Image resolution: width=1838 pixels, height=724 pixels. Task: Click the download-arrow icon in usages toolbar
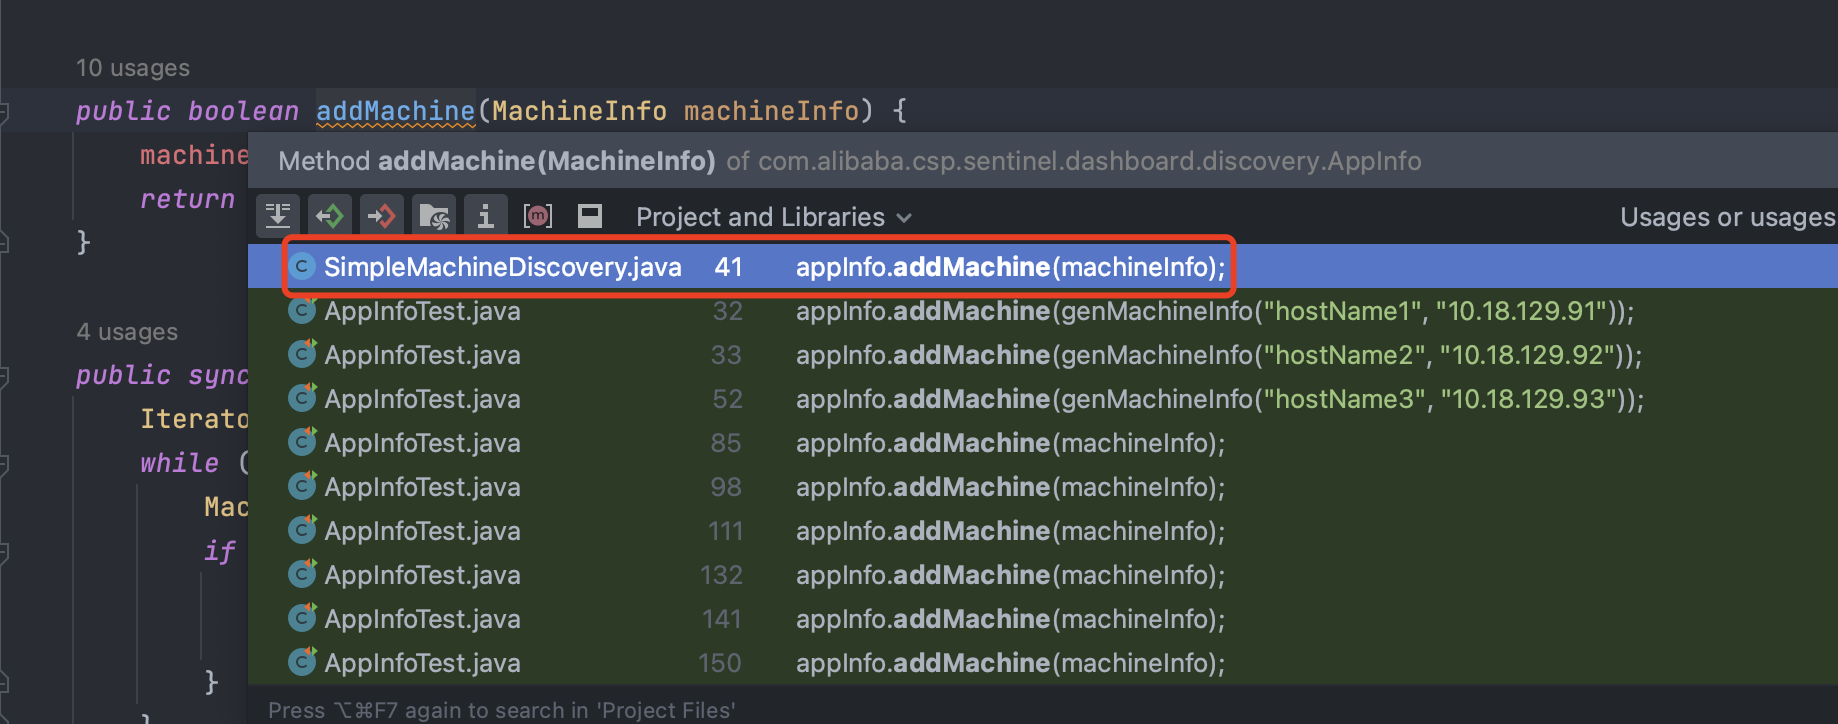click(x=278, y=216)
